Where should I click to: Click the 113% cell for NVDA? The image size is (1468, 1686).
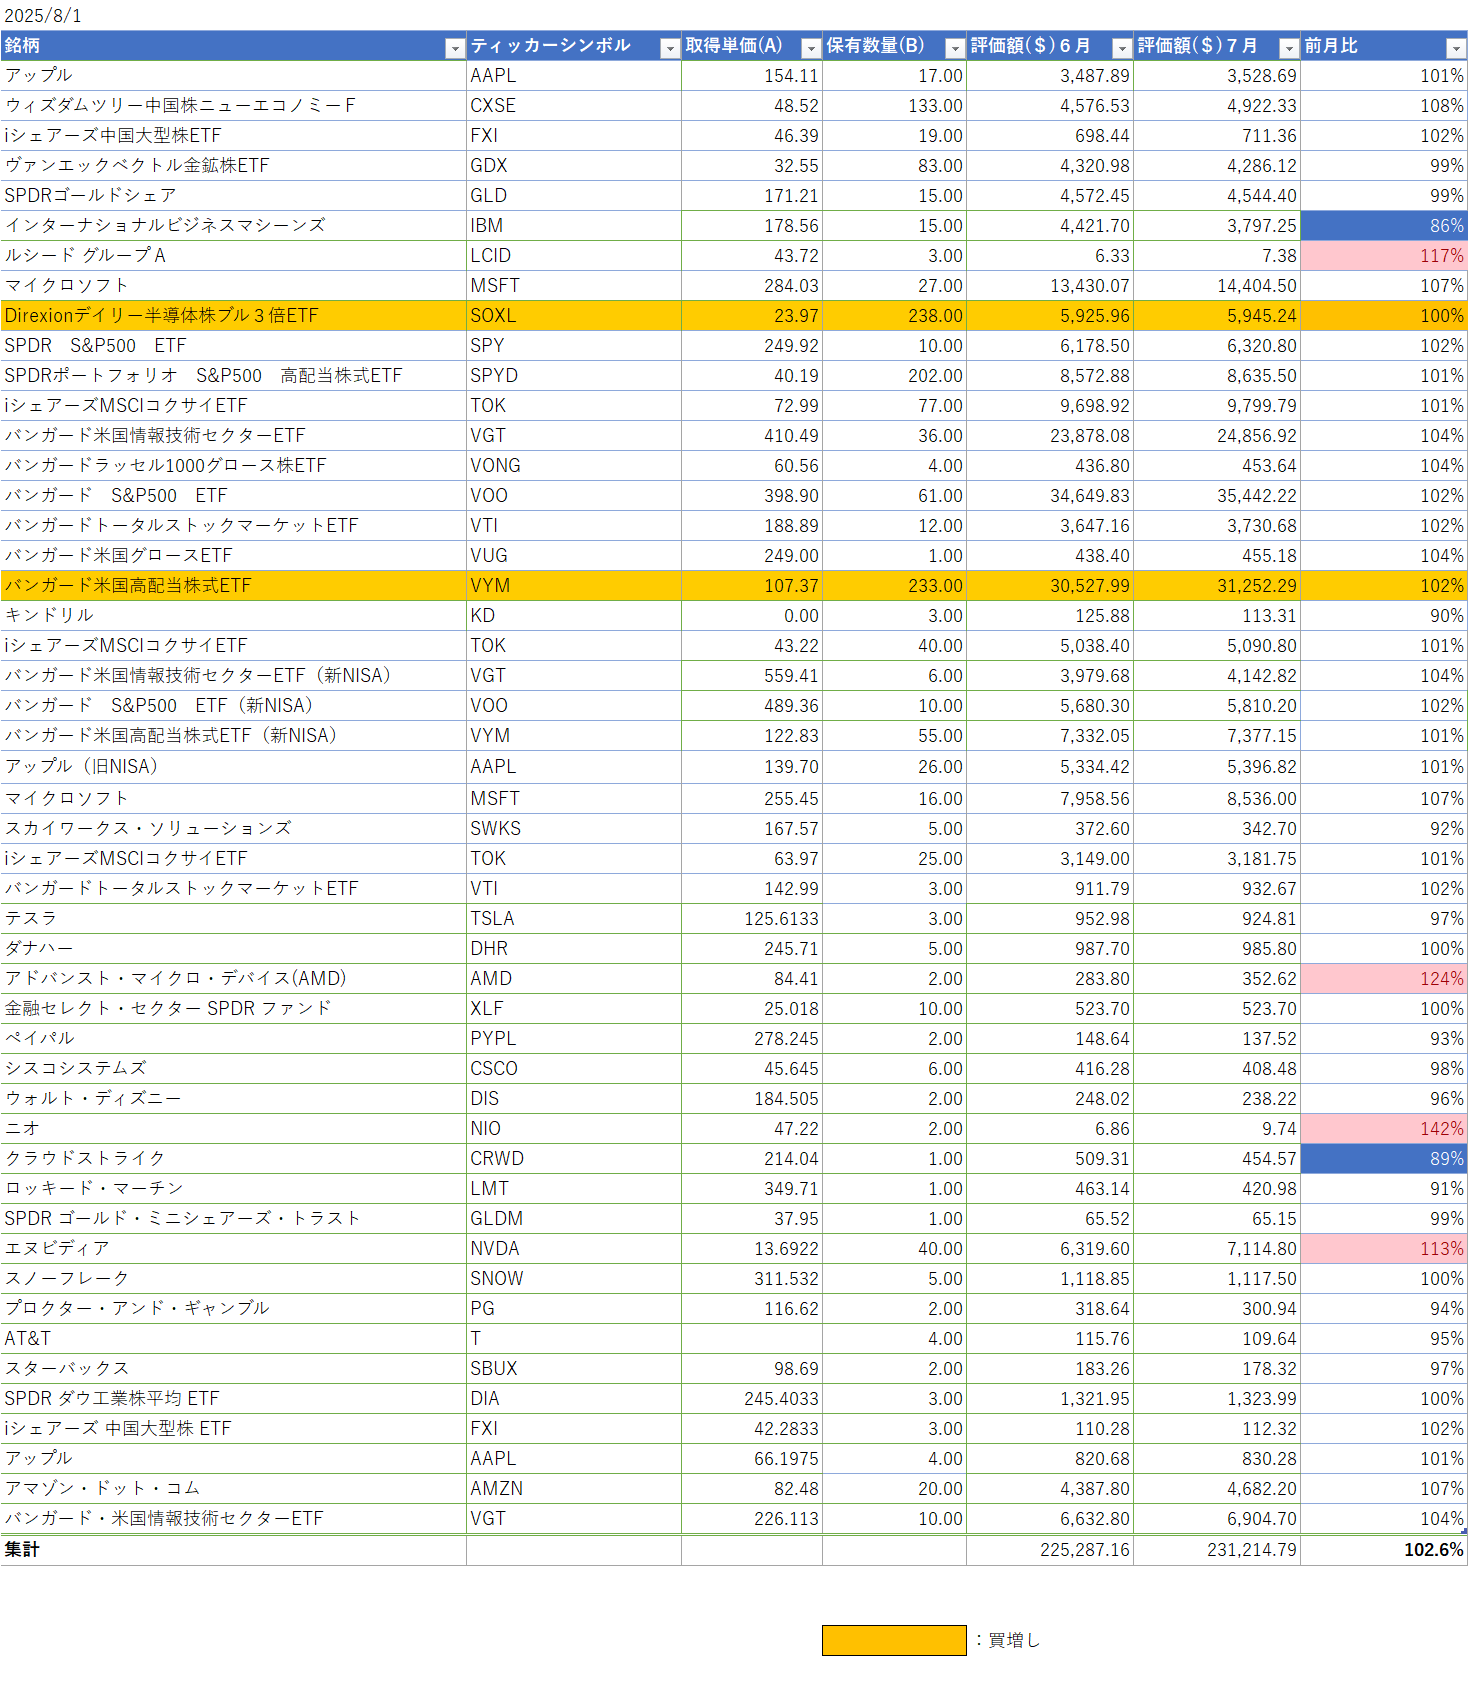[1384, 1249]
